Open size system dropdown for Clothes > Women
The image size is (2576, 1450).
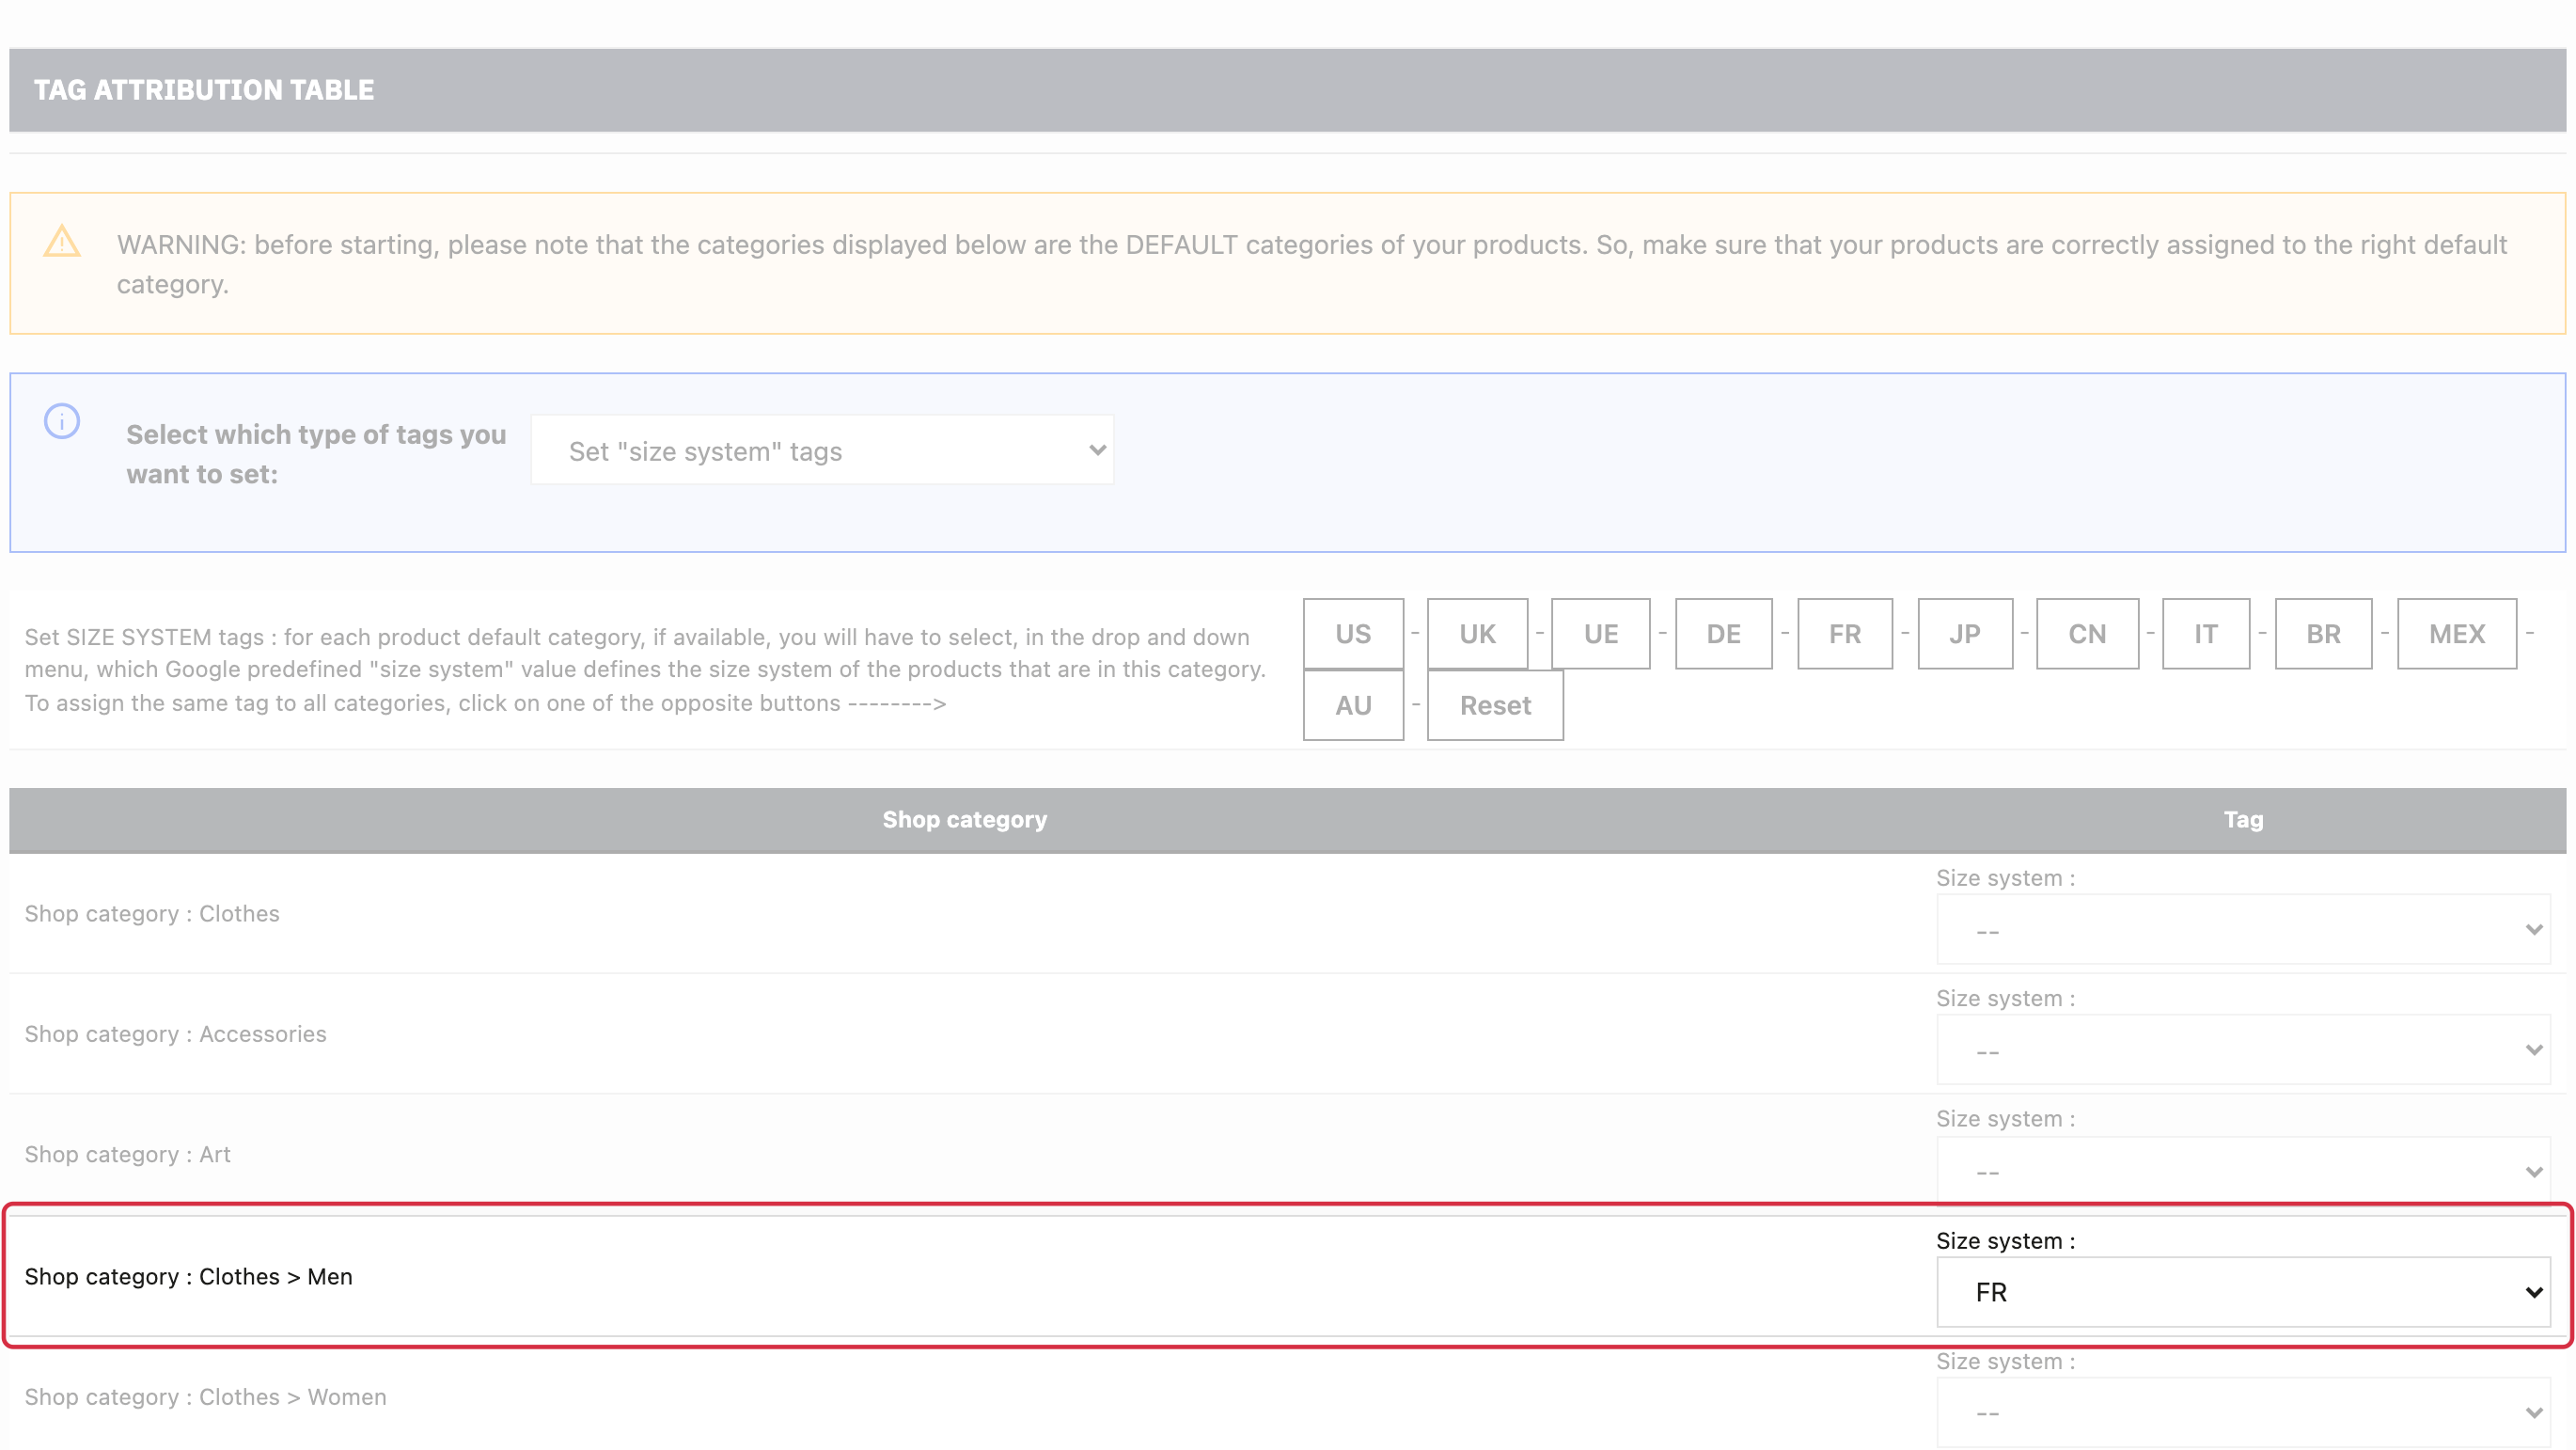2243,1413
